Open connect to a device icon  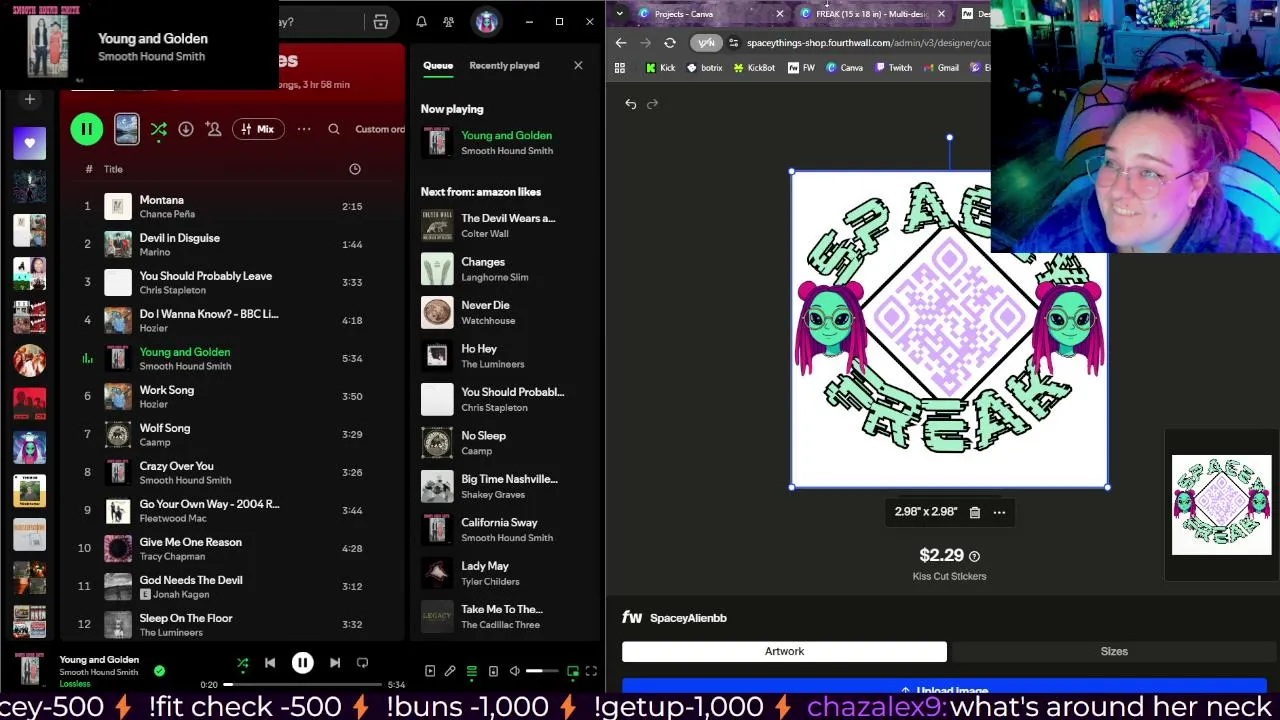point(493,671)
